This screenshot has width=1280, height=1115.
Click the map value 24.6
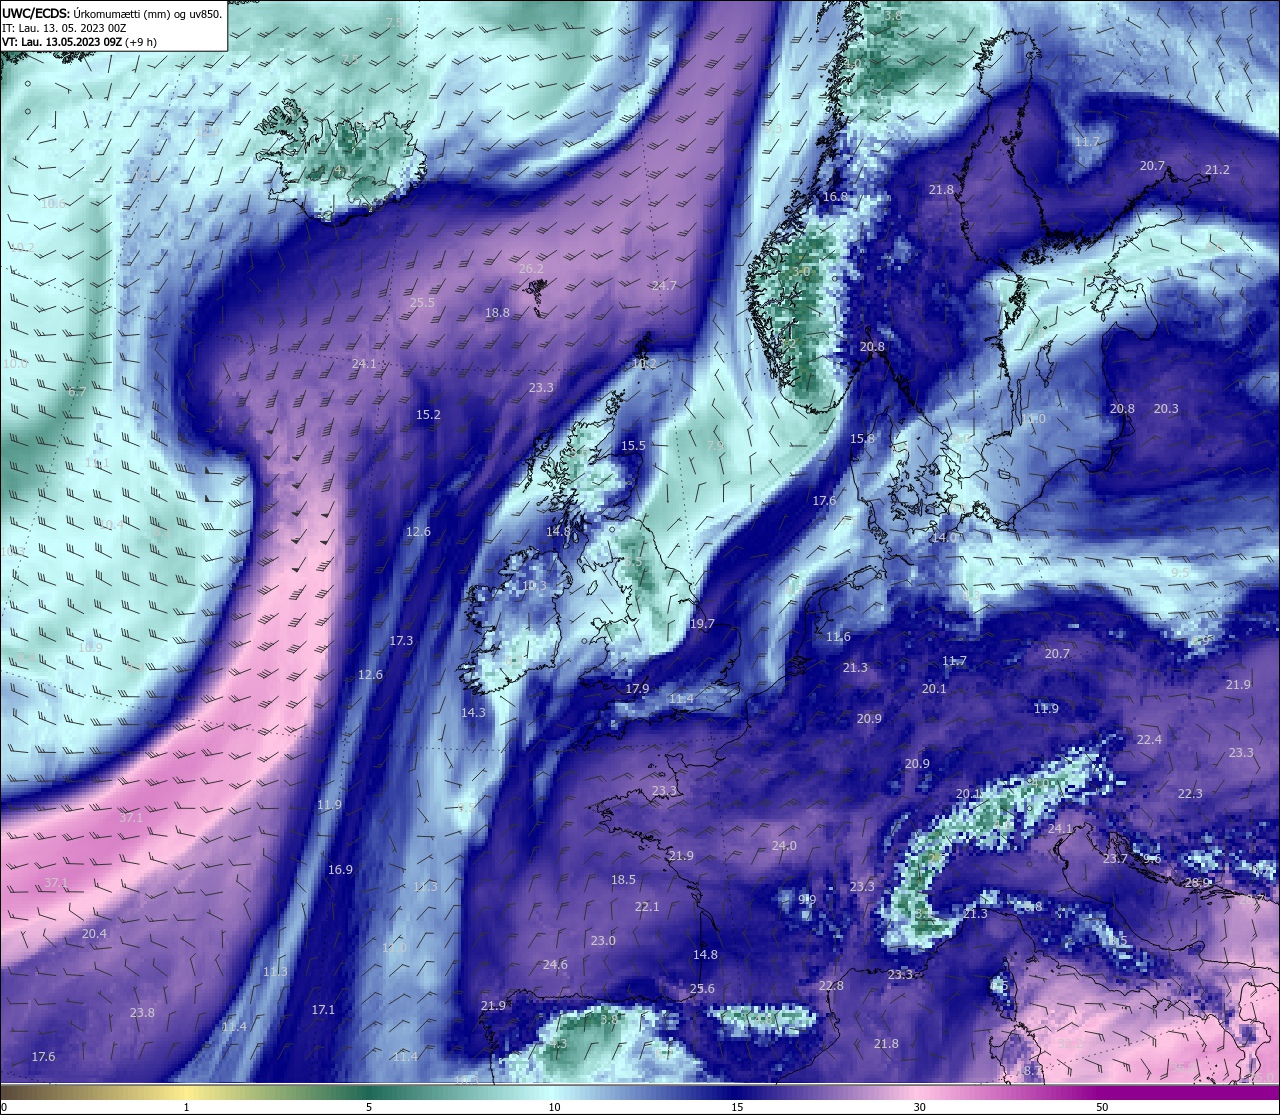(x=555, y=965)
